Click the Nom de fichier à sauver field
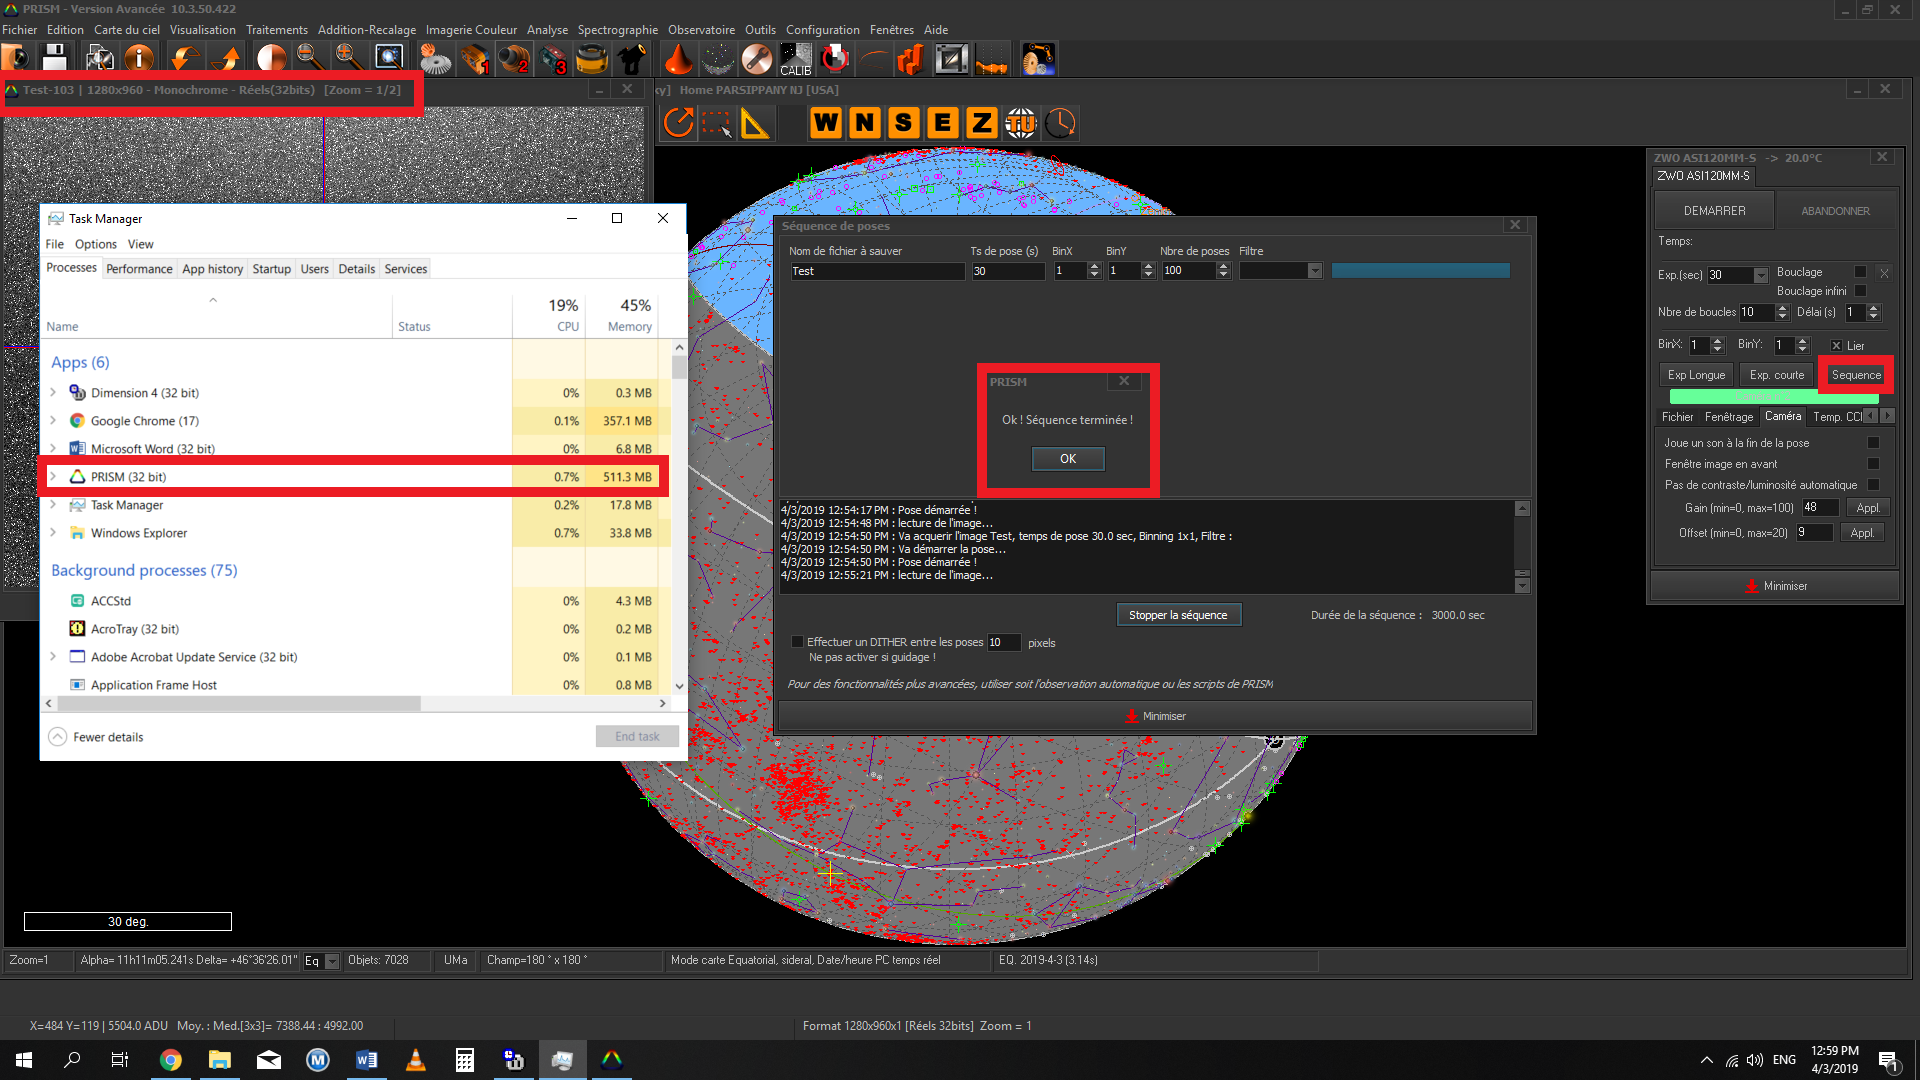 click(877, 271)
